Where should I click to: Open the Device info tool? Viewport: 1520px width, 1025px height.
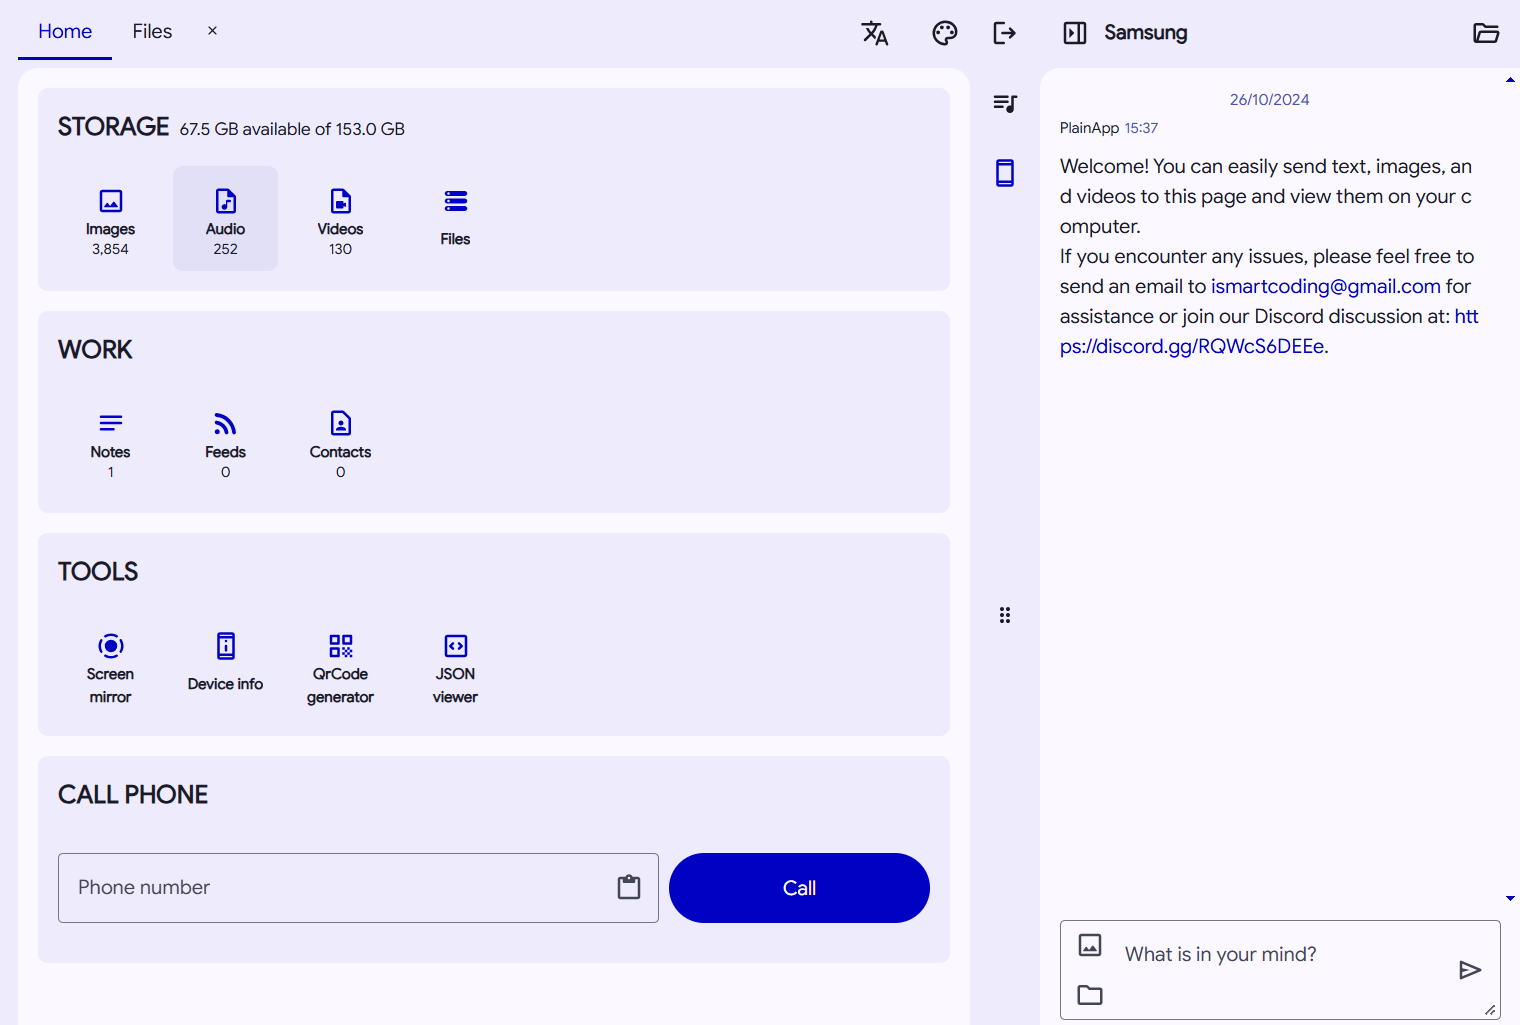click(x=225, y=664)
